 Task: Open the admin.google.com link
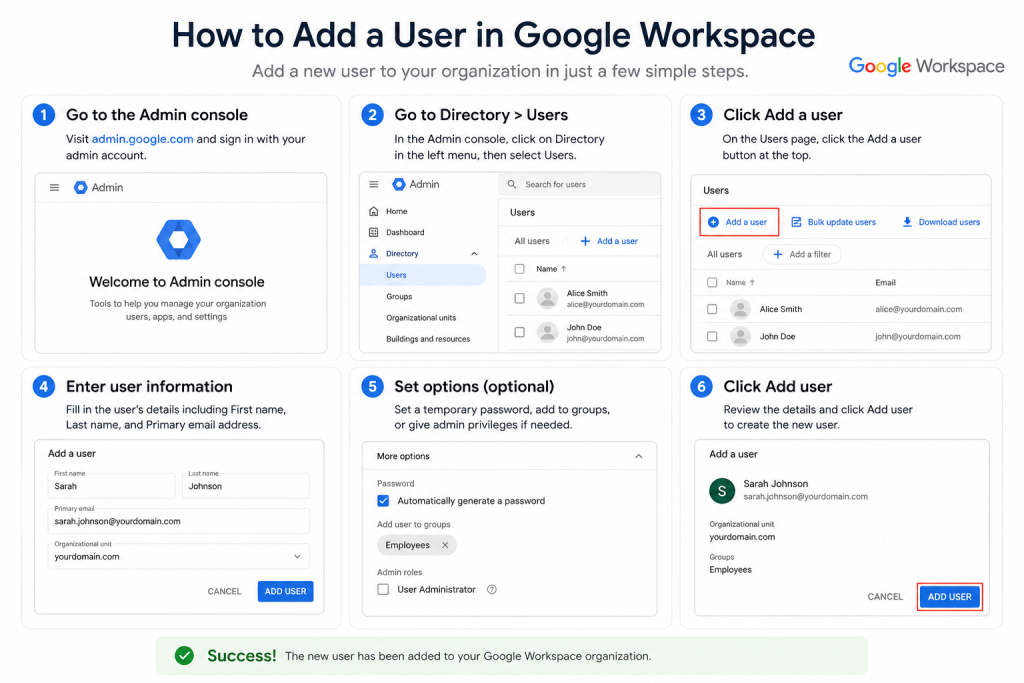coord(142,139)
